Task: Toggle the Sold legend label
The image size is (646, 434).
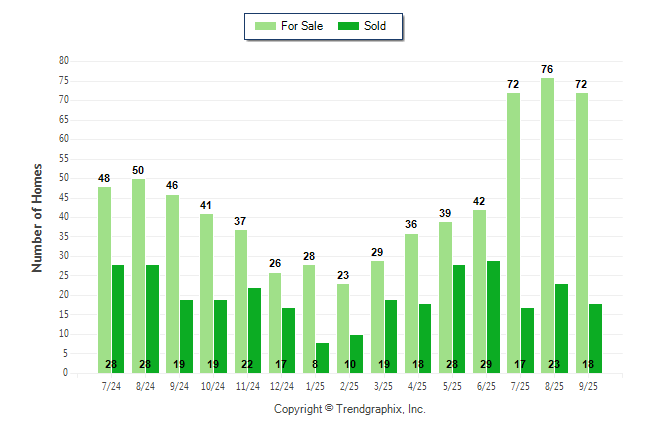Action: (375, 26)
